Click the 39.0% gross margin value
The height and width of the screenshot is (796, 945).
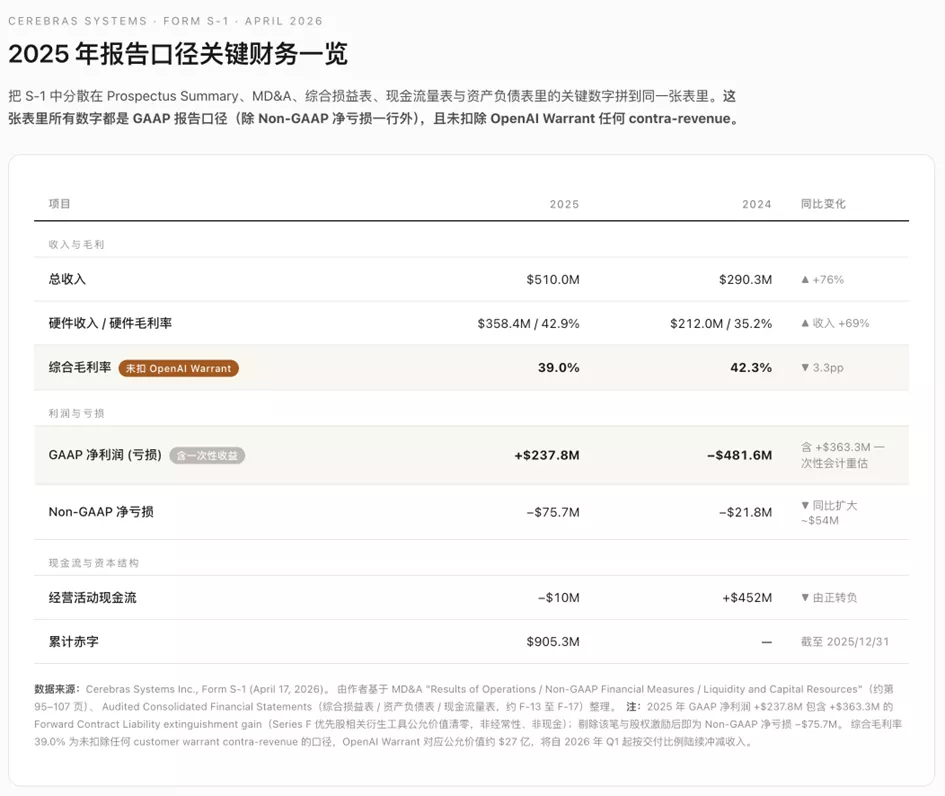coord(559,368)
